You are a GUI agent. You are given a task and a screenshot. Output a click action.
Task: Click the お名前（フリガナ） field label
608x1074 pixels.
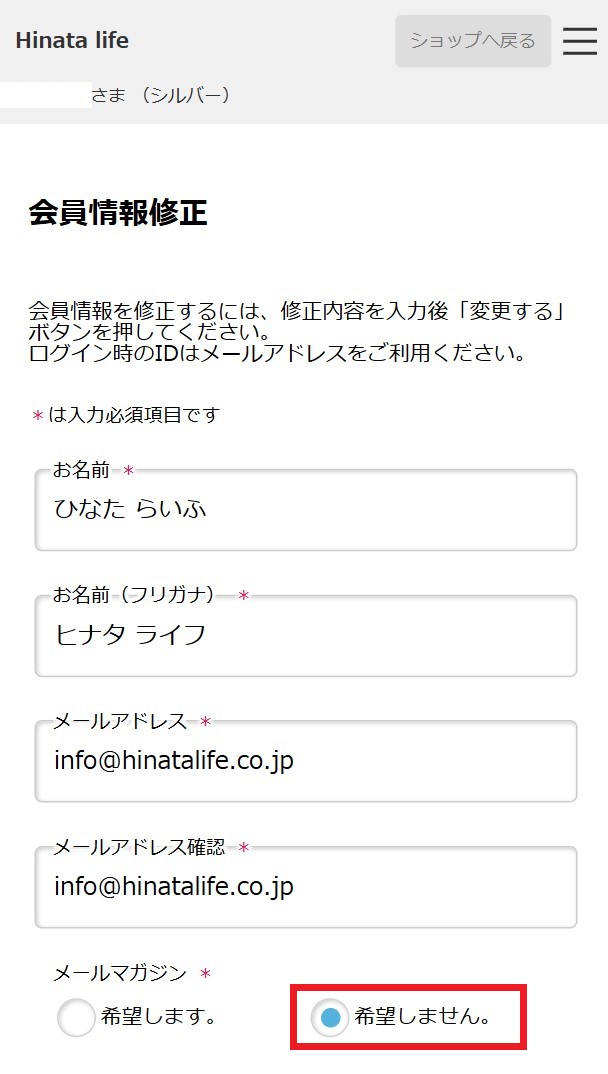pos(133,595)
